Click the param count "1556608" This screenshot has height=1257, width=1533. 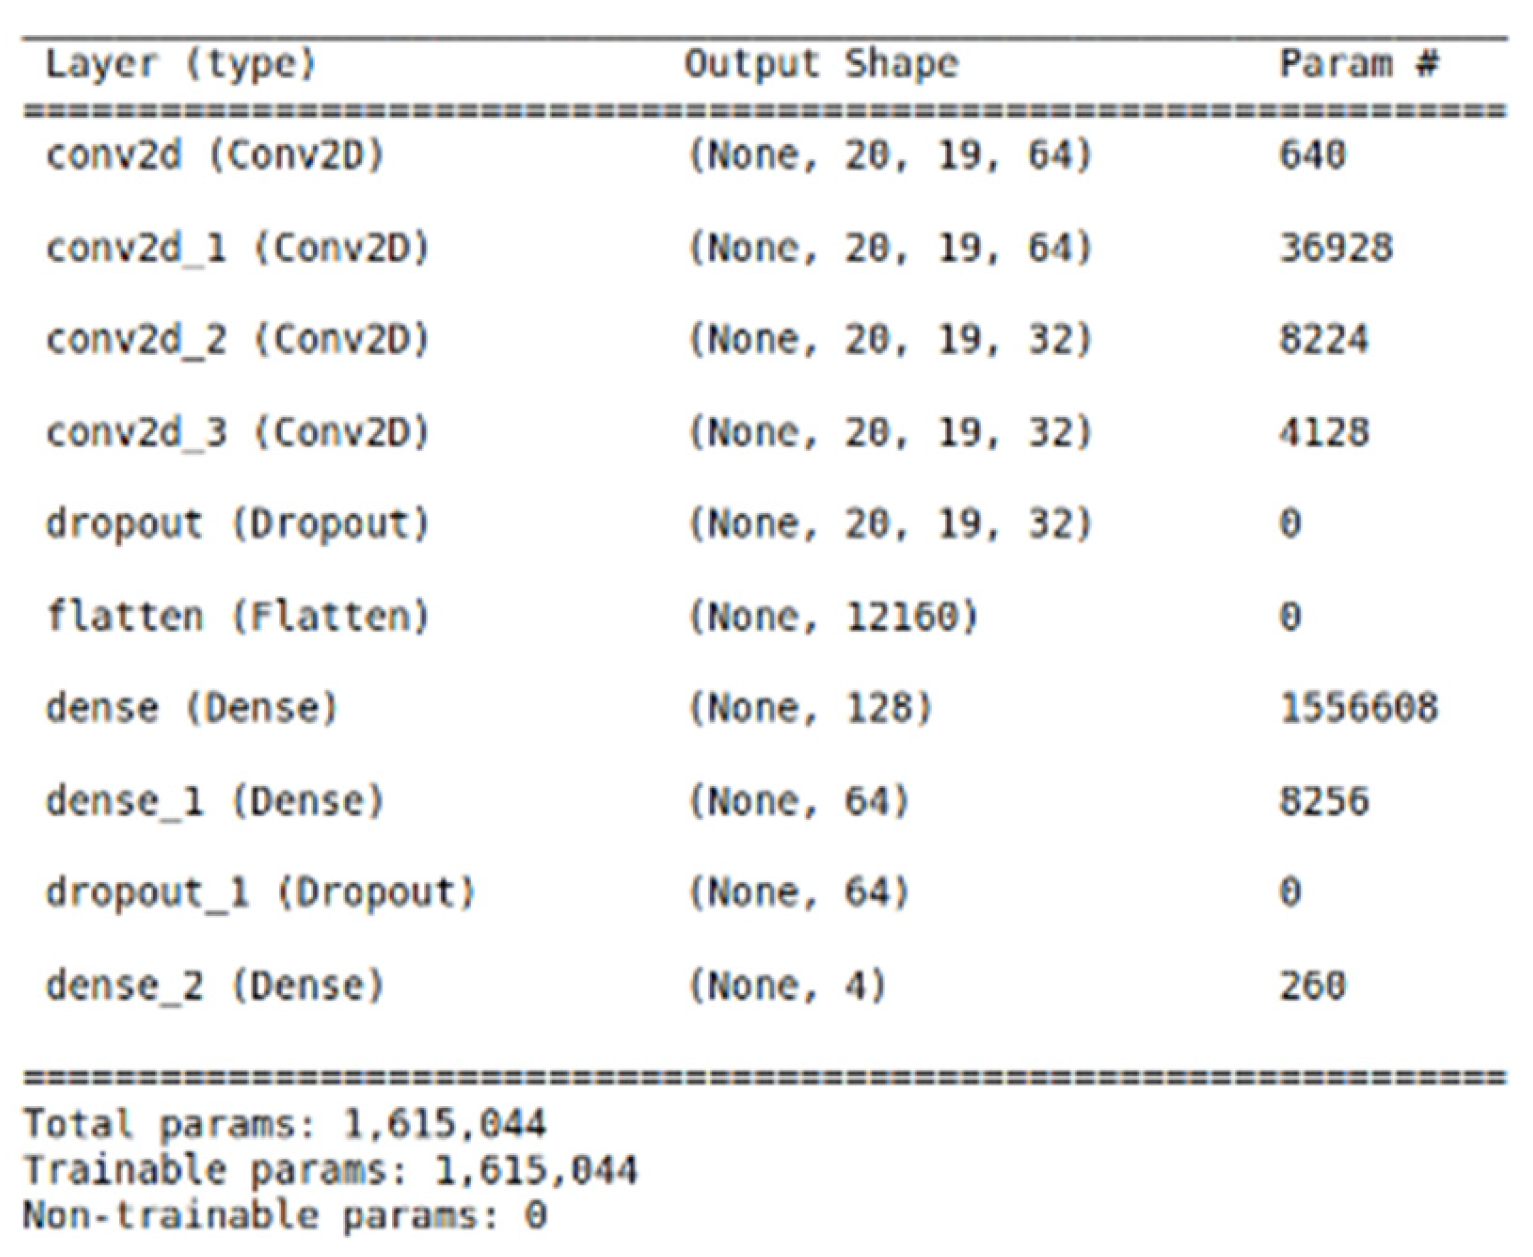(x=1359, y=709)
